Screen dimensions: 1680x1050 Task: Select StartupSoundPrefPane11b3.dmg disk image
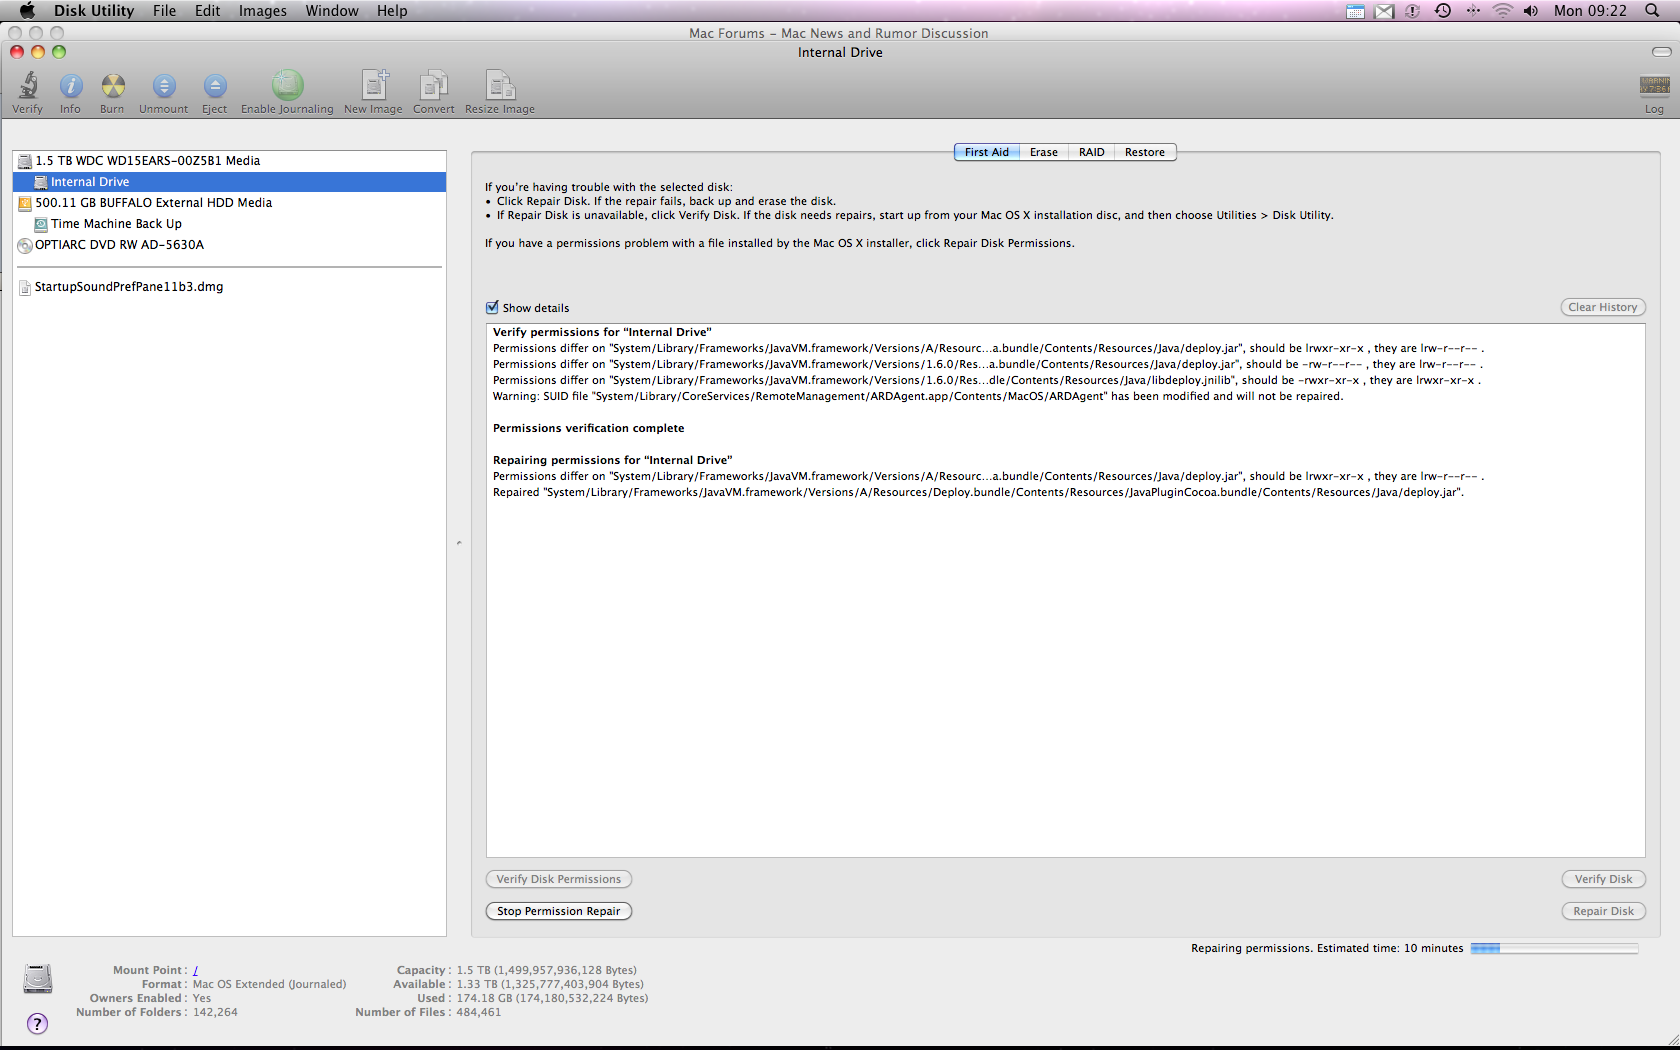(x=230, y=287)
